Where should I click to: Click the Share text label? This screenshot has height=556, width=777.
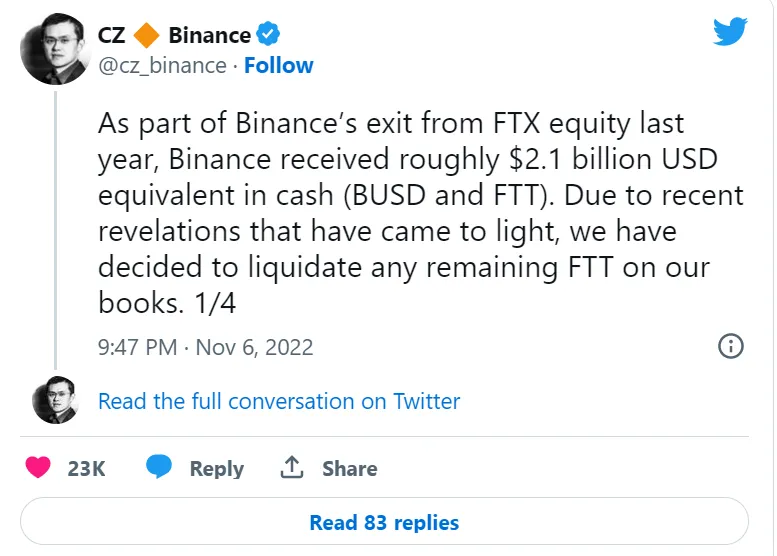click(350, 468)
